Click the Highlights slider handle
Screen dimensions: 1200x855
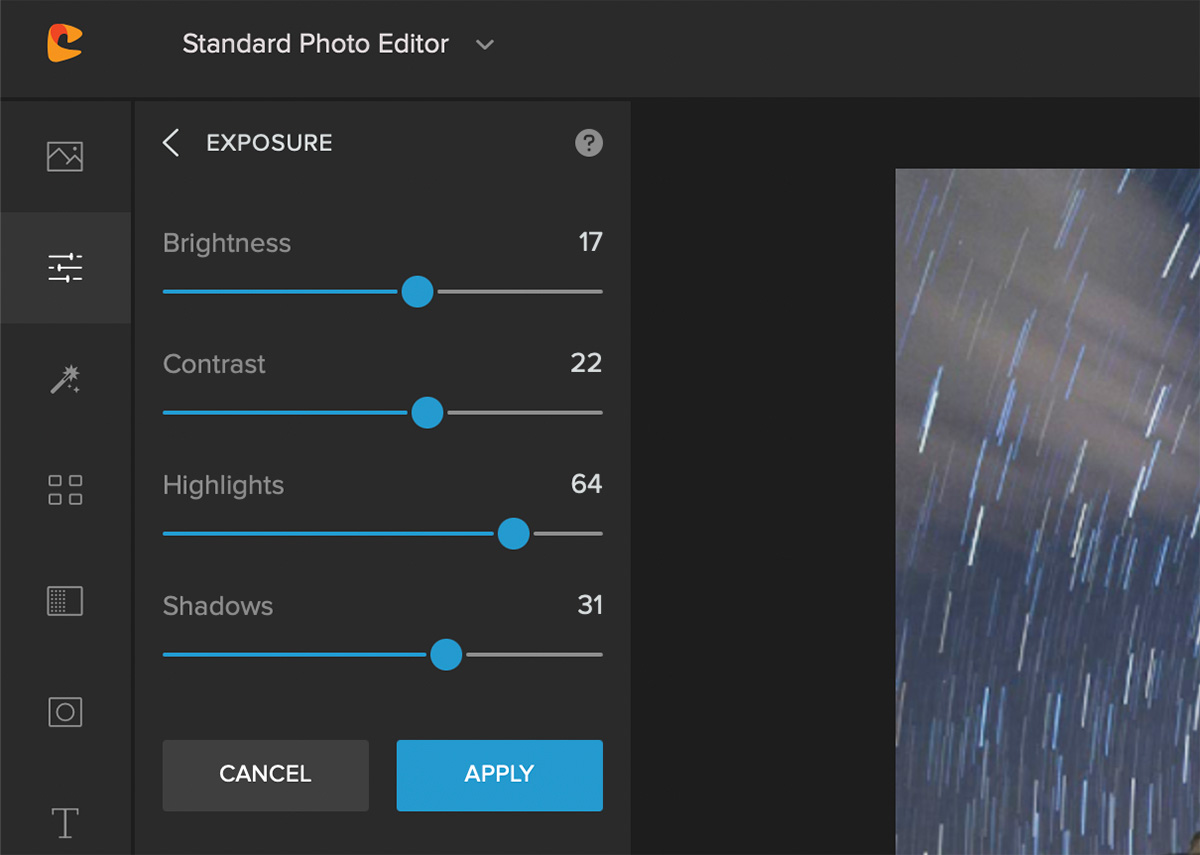coord(513,534)
